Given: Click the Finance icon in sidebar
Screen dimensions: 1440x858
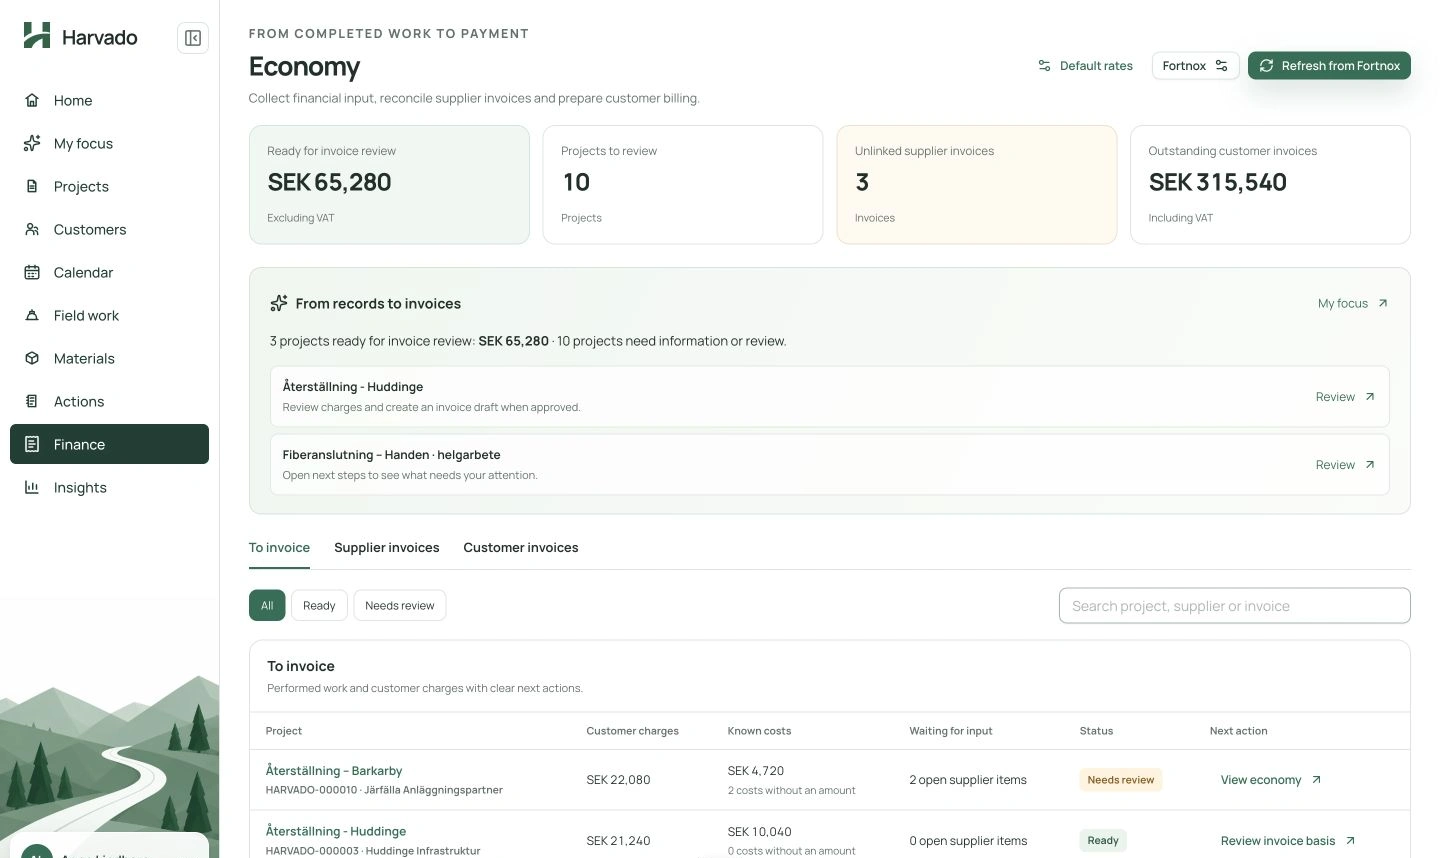Looking at the screenshot, I should (32, 444).
